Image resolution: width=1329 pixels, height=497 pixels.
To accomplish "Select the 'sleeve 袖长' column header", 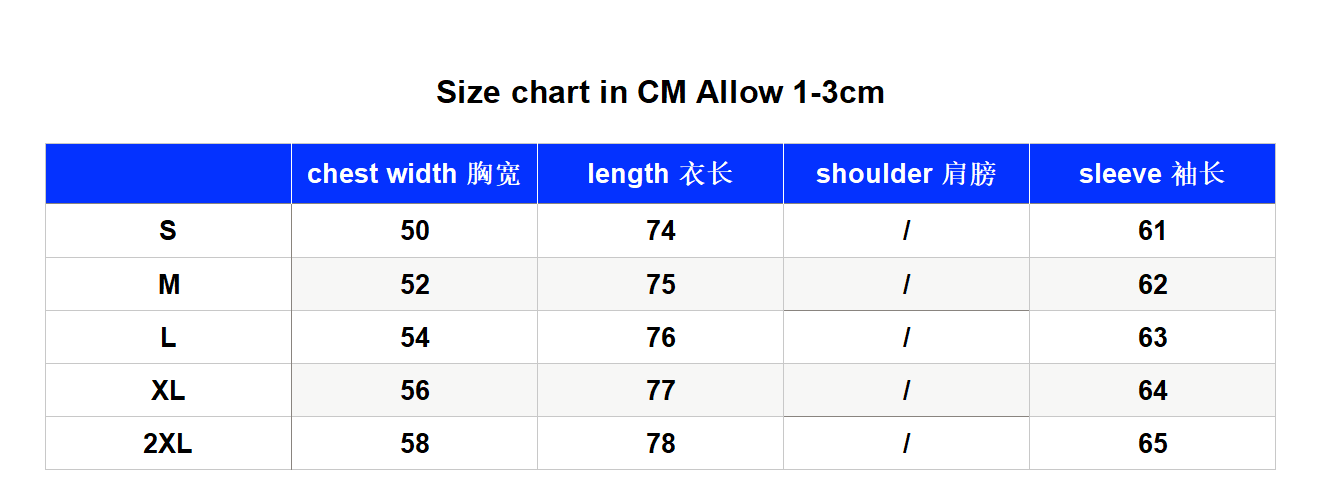I will (1152, 174).
